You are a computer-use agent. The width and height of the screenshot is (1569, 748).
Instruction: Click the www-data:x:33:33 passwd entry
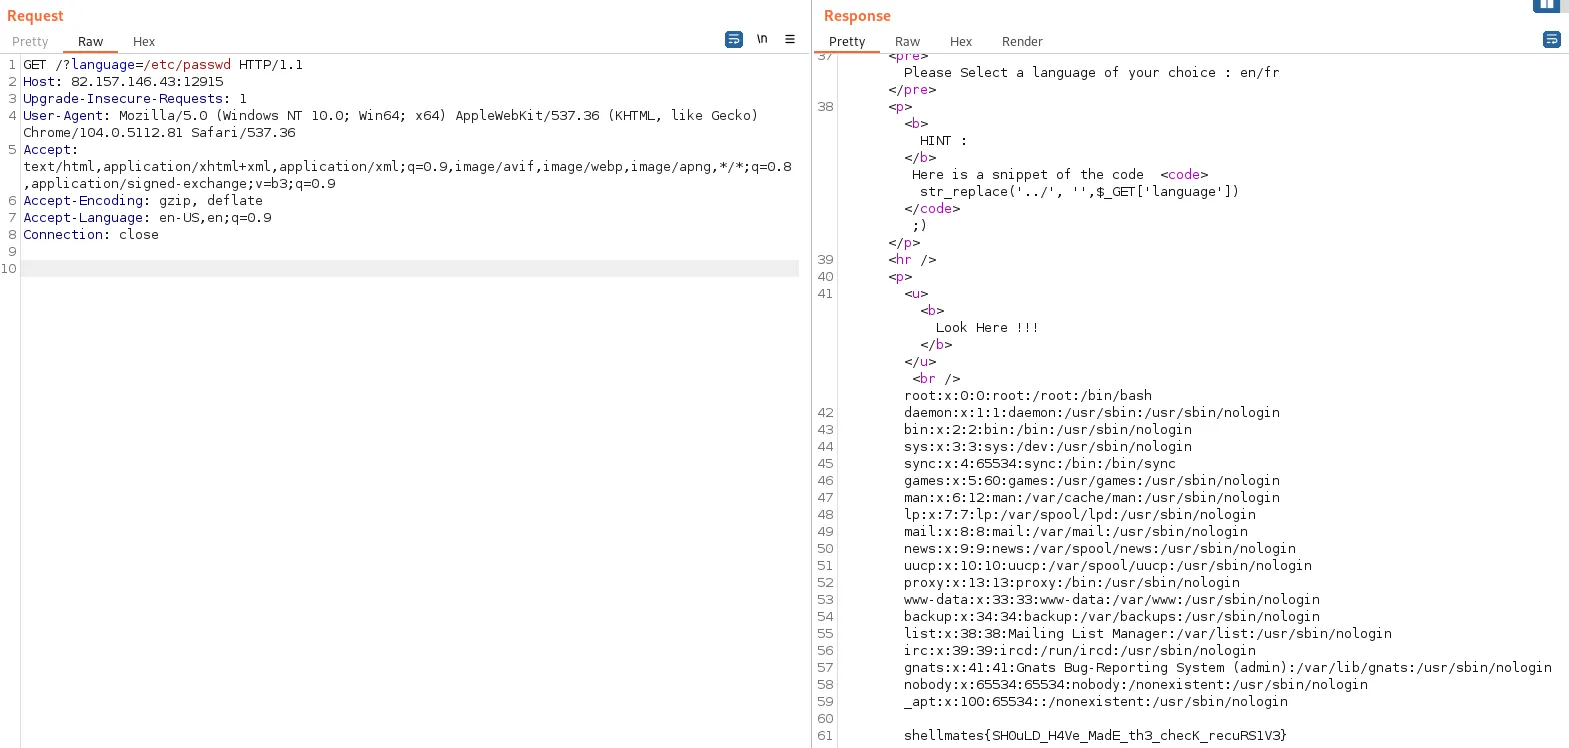(1112, 600)
